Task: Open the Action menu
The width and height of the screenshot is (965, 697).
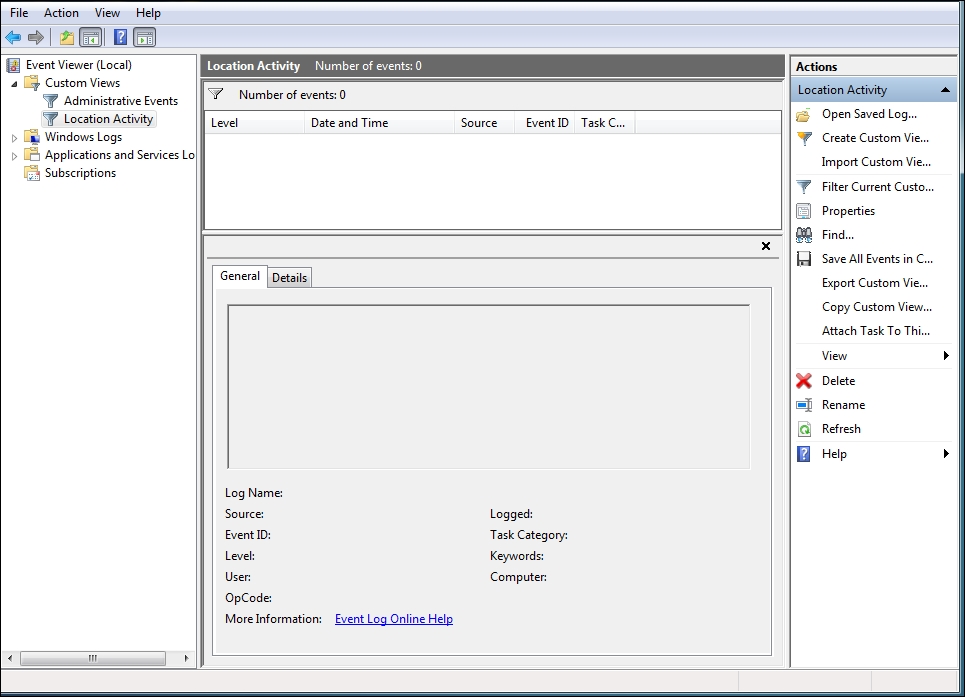Action: click(x=61, y=12)
